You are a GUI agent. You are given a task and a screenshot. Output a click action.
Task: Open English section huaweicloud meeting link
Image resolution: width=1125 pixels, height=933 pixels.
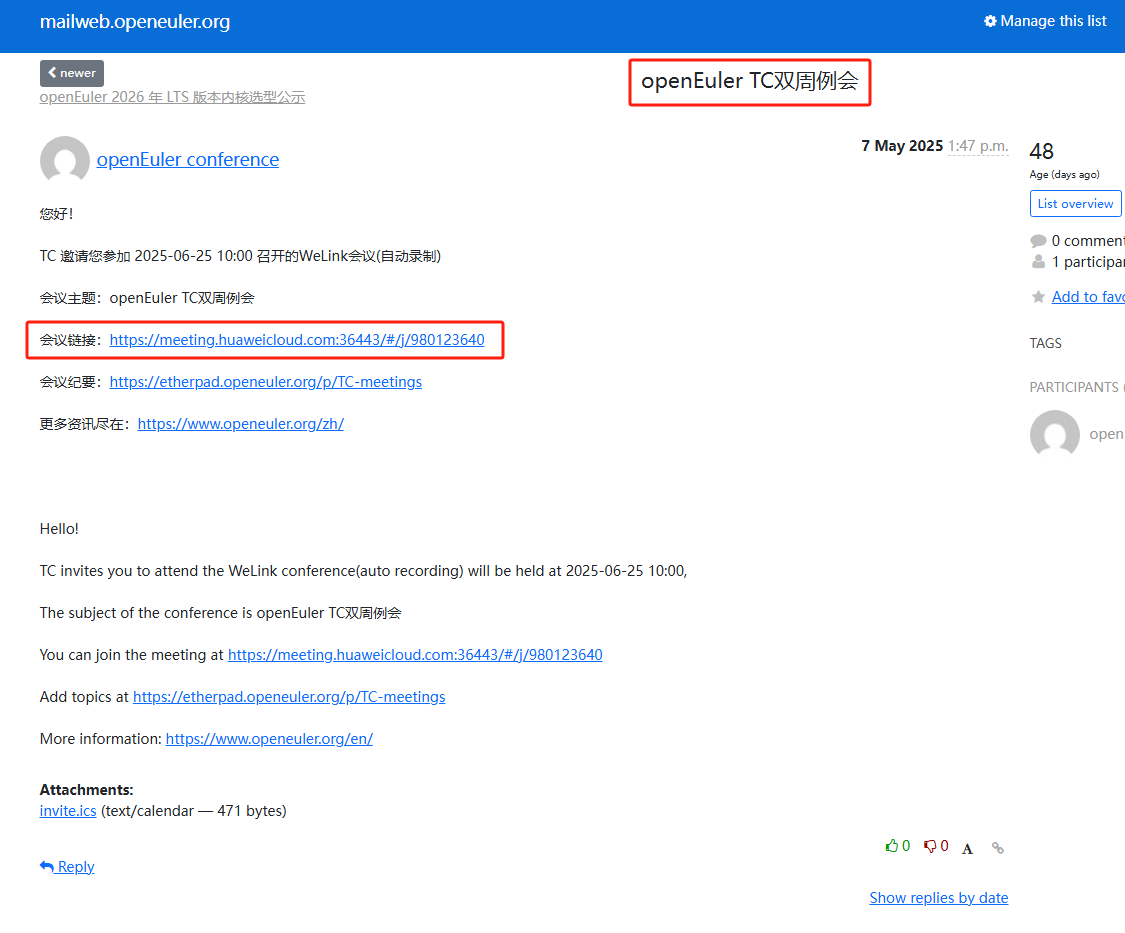tap(415, 655)
